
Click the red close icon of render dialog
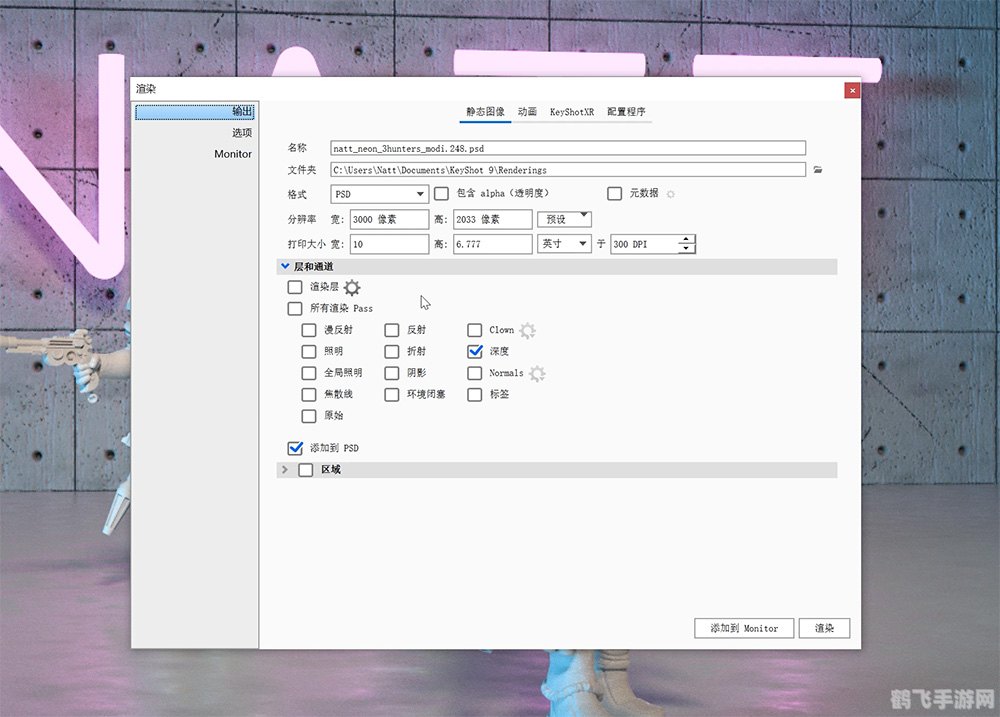coord(851,90)
